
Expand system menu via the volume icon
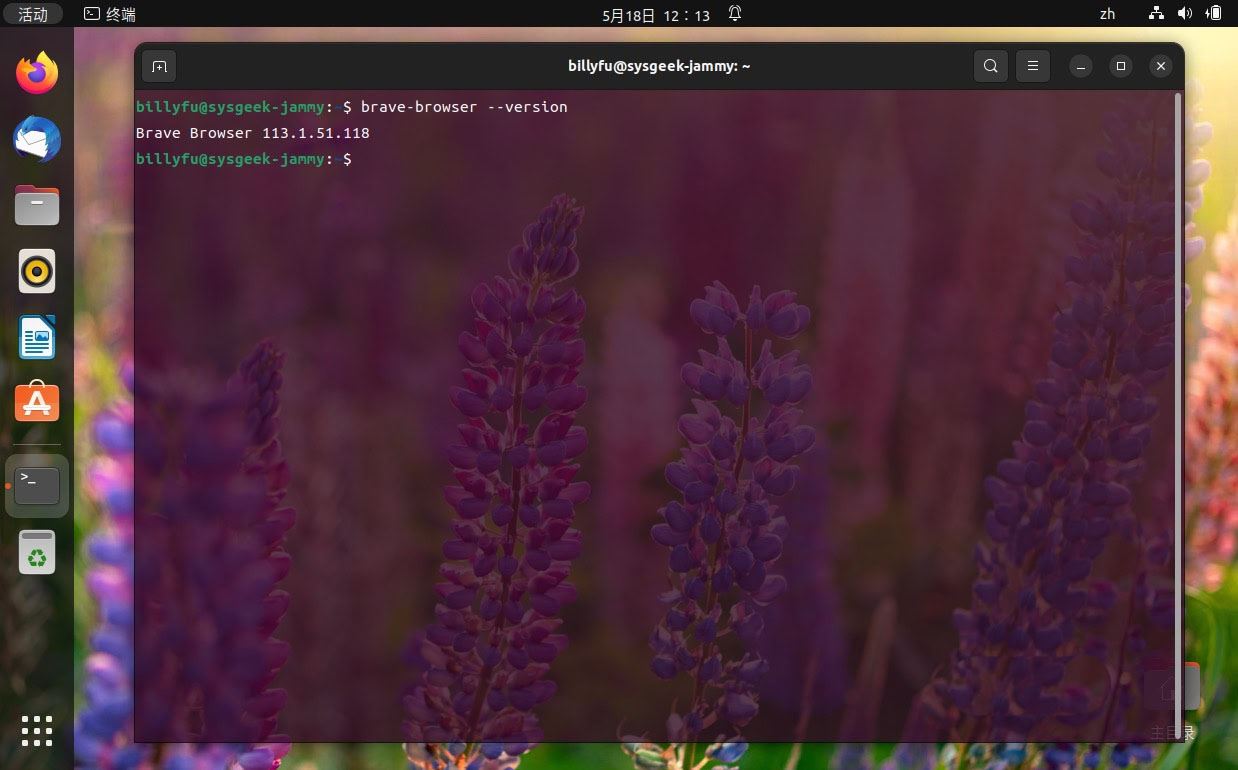(1185, 14)
